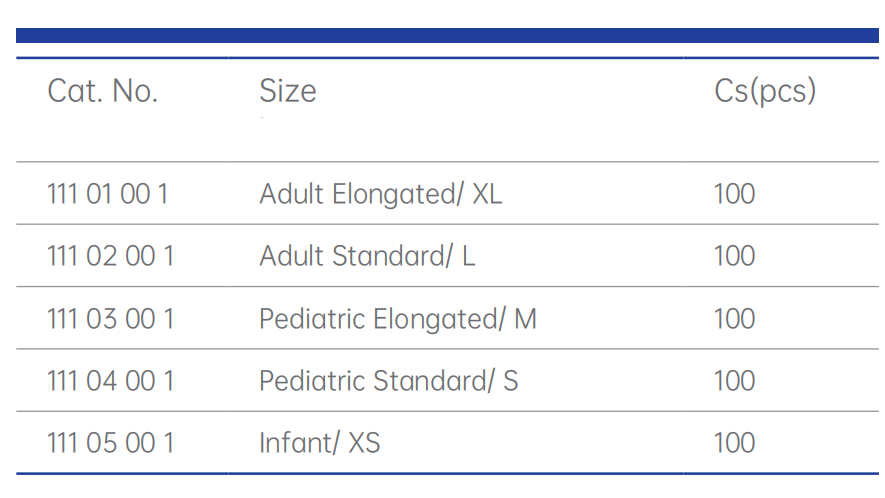Select catalog number 111 03 00 1
This screenshot has height=498, width=885.
(110, 319)
